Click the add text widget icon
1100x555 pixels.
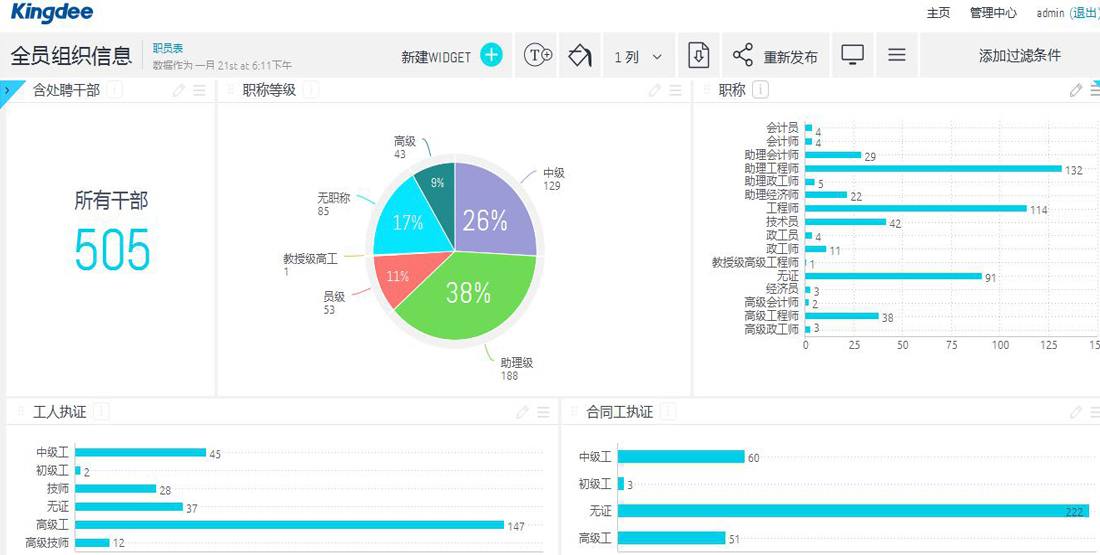point(539,56)
